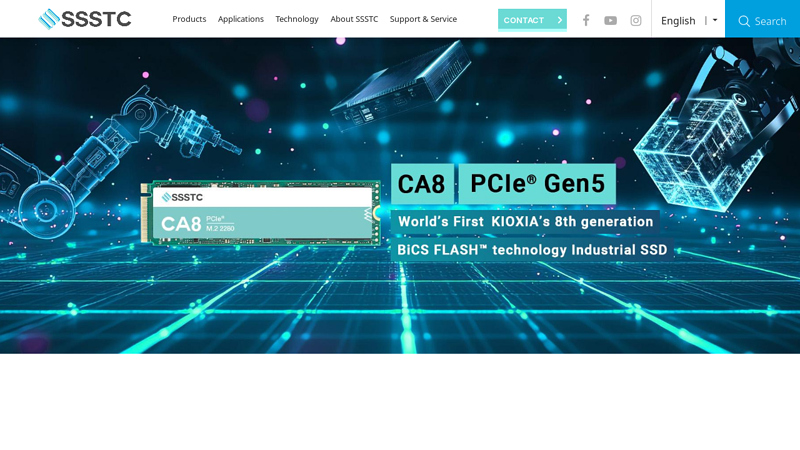This screenshot has width=800, height=450.
Task: Click the magnifying glass search icon
Action: pos(744,21)
